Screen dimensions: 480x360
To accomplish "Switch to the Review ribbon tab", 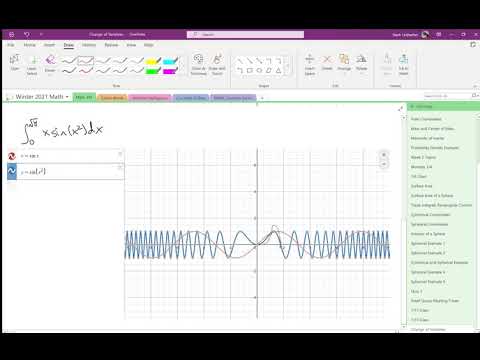I will coord(111,45).
